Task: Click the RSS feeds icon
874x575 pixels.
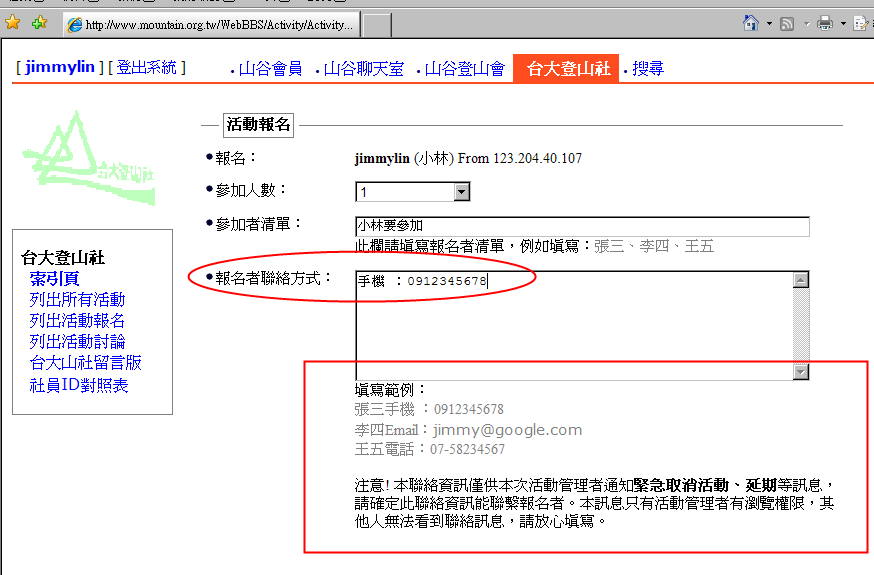Action: [787, 23]
